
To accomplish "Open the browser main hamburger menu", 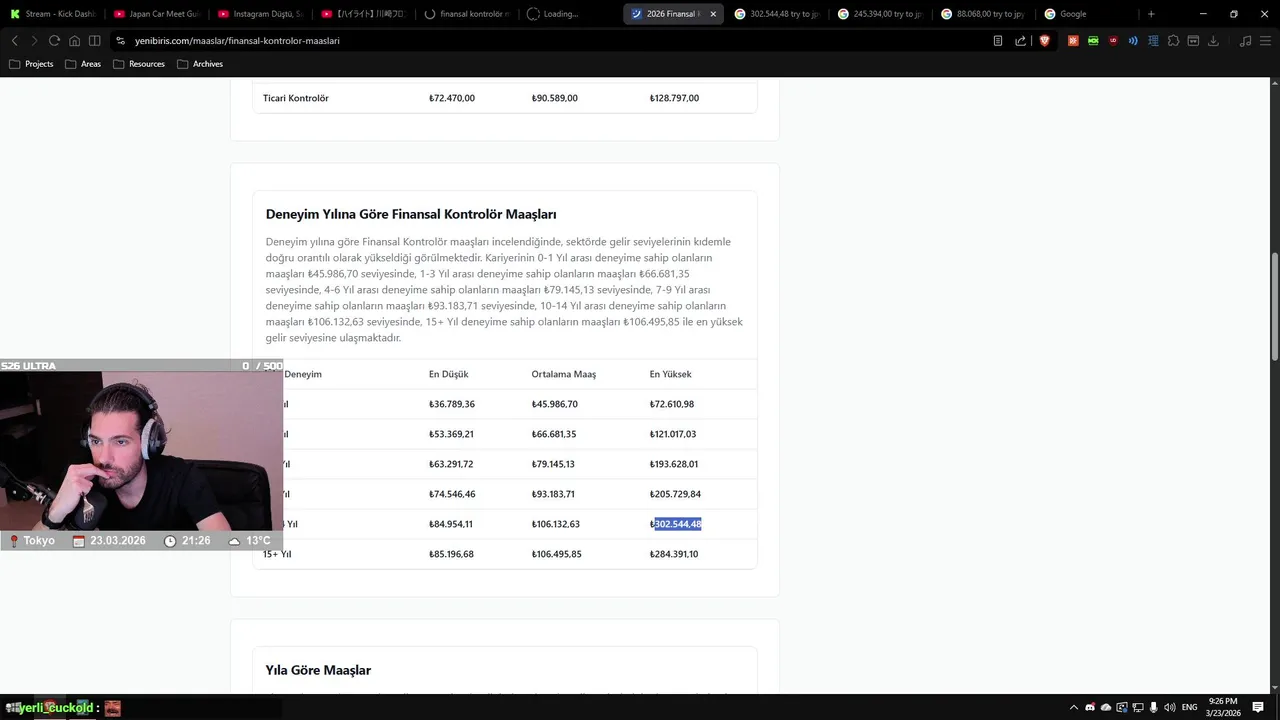I will (1265, 41).
